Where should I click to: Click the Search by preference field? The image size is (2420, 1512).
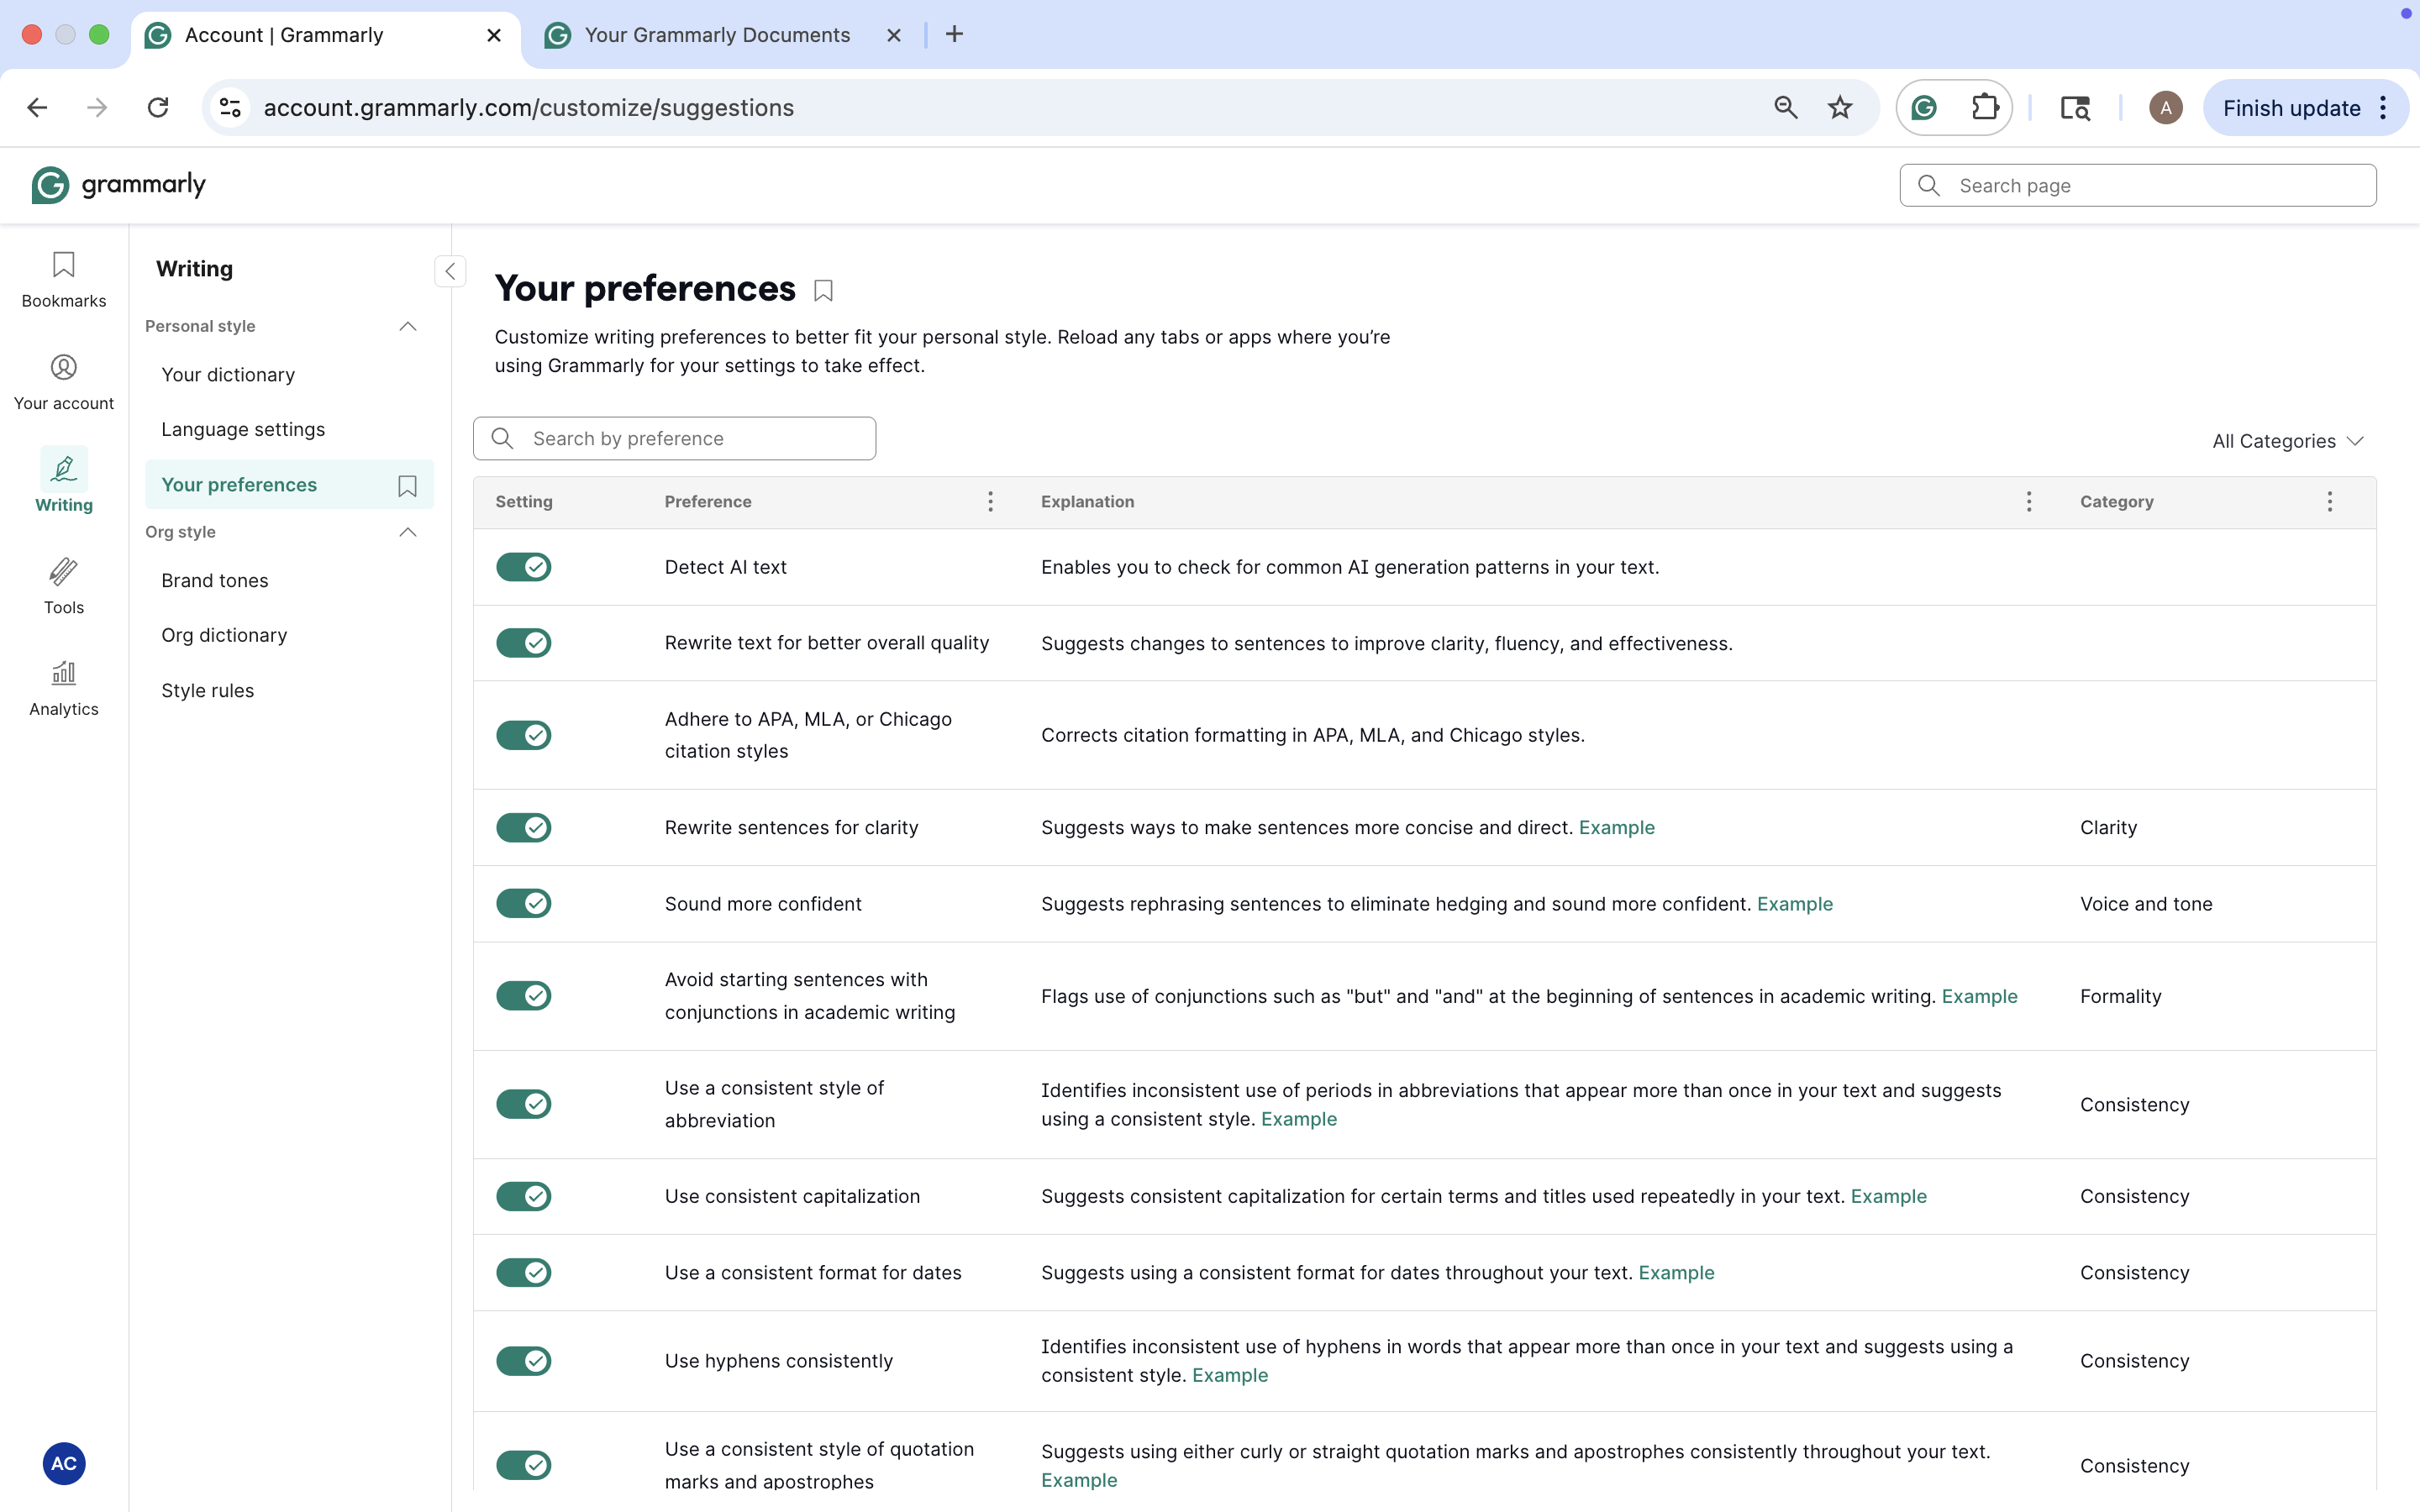674,438
